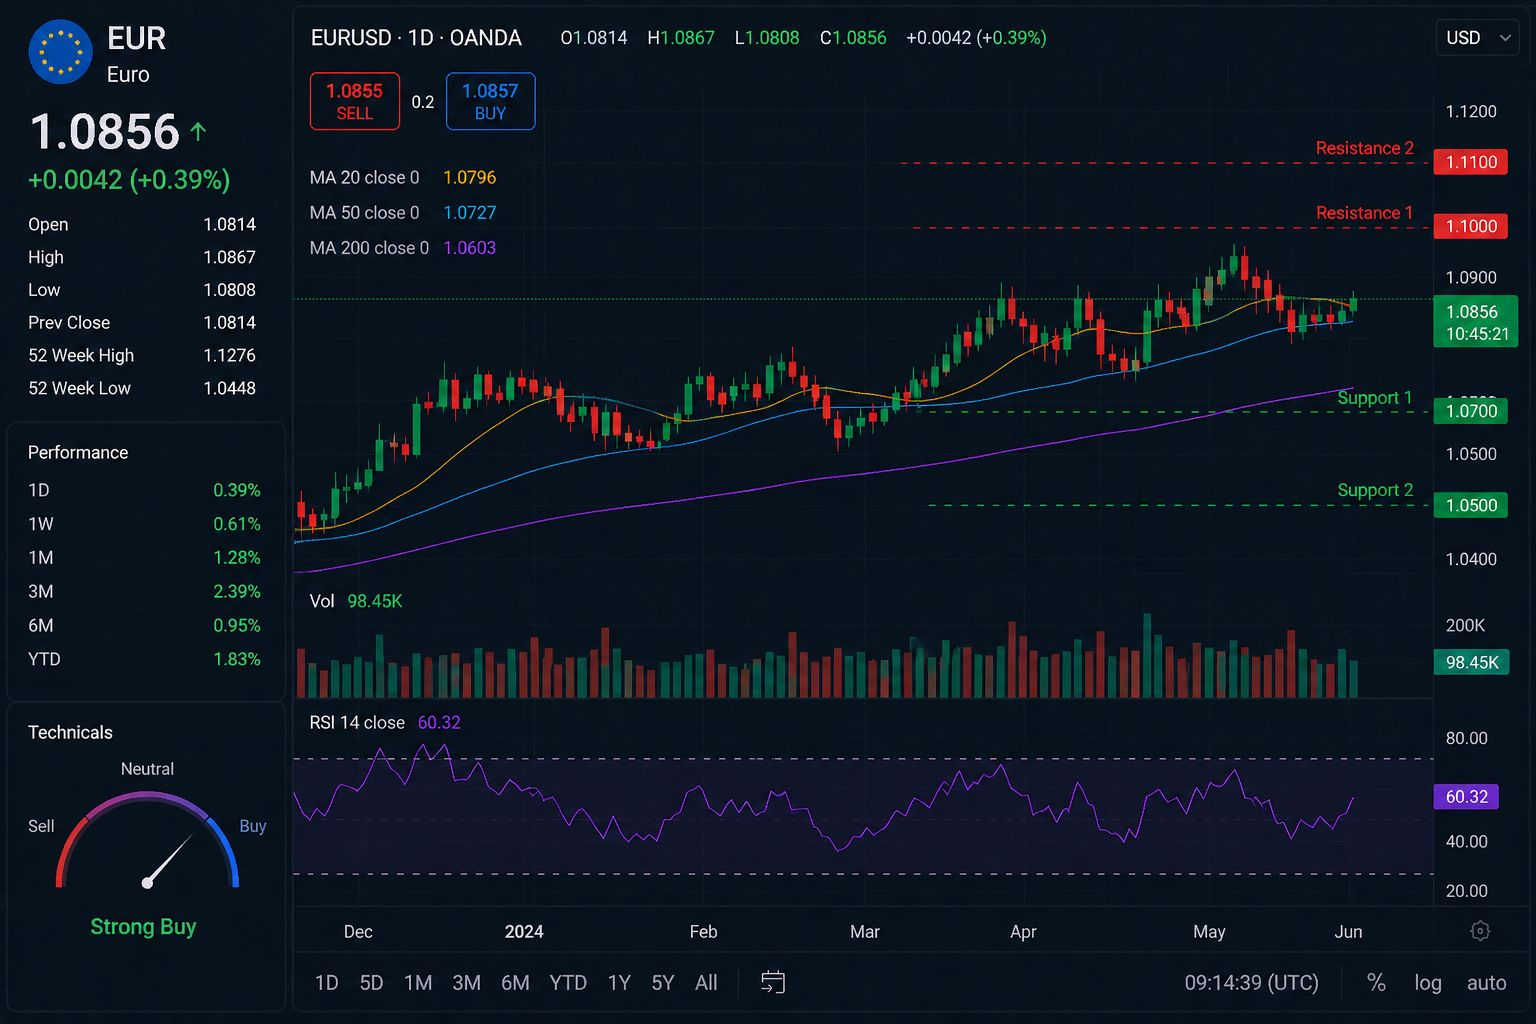Toggle log scale mode
Screen dimensions: 1536x1024
[x=1428, y=983]
